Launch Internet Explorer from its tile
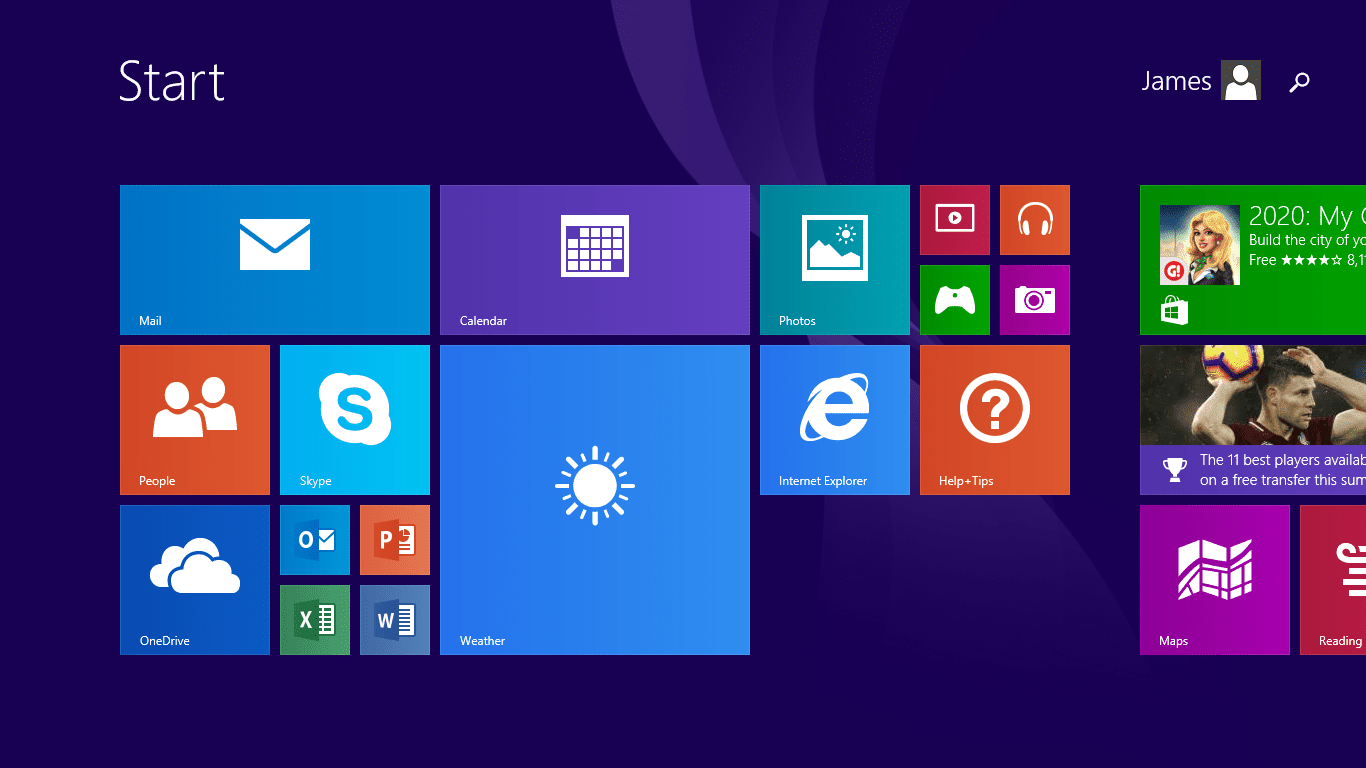 click(x=834, y=420)
